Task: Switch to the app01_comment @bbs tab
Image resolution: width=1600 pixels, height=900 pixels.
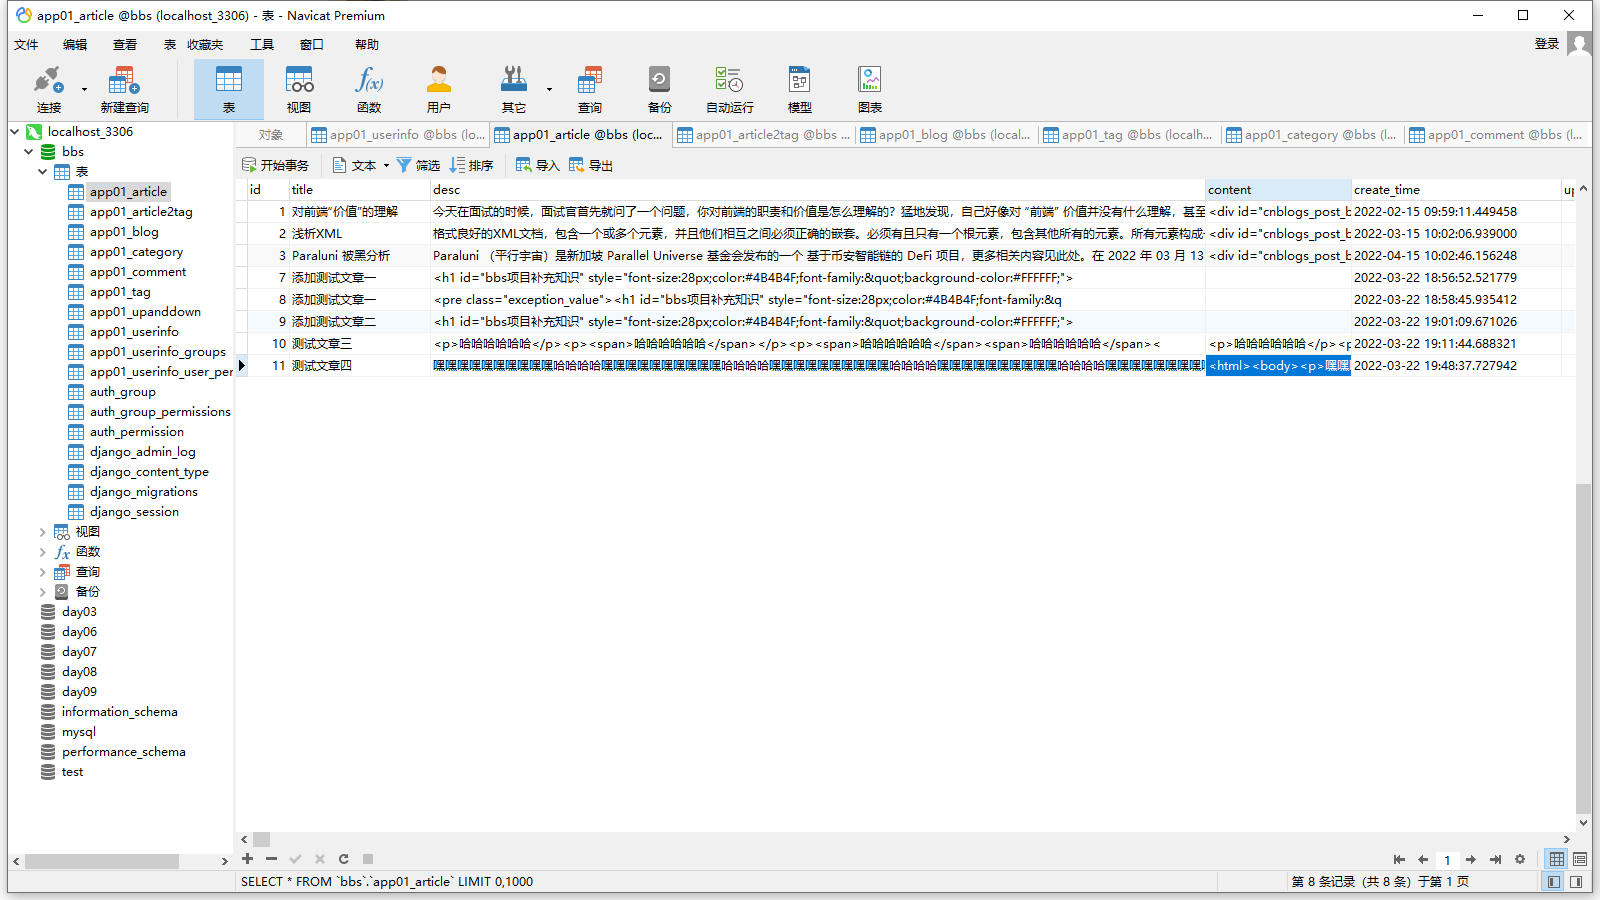Action: point(1495,135)
